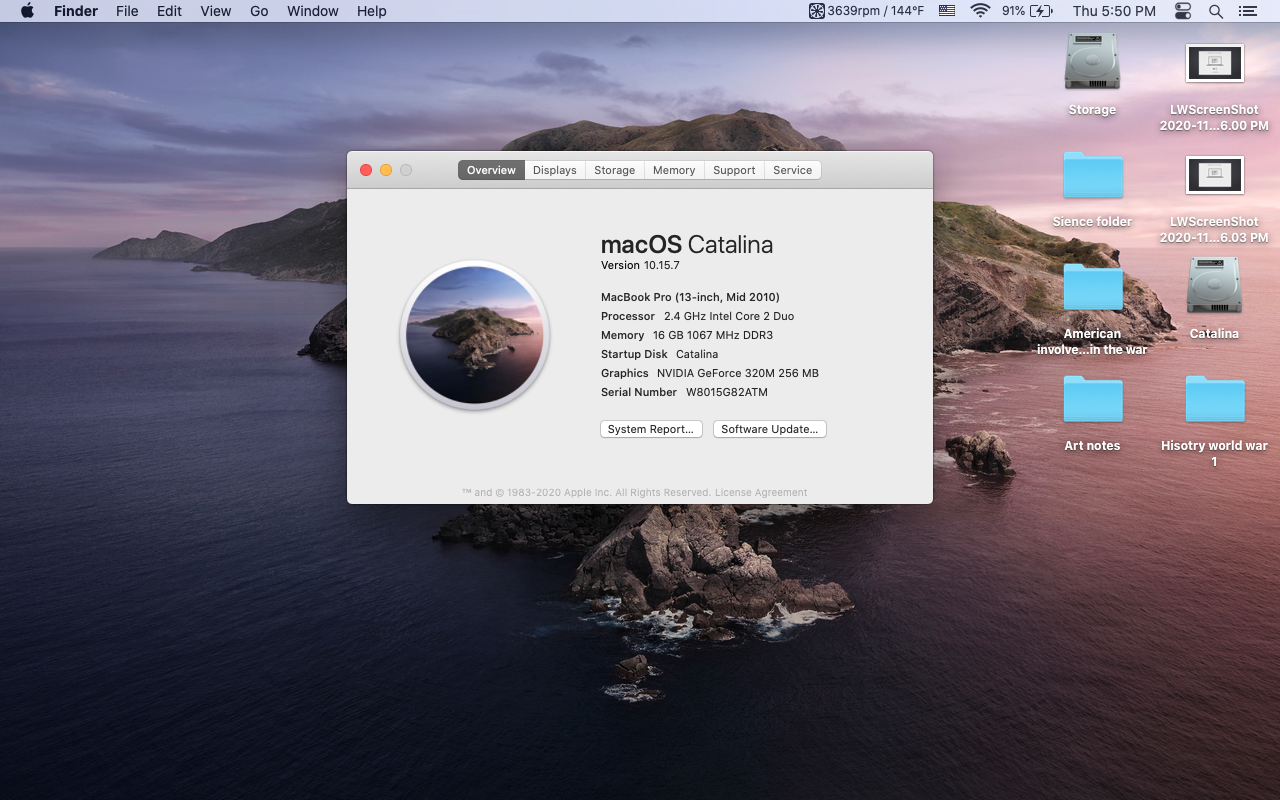The image size is (1280, 800).
Task: Open the Go menu
Action: coord(259,11)
